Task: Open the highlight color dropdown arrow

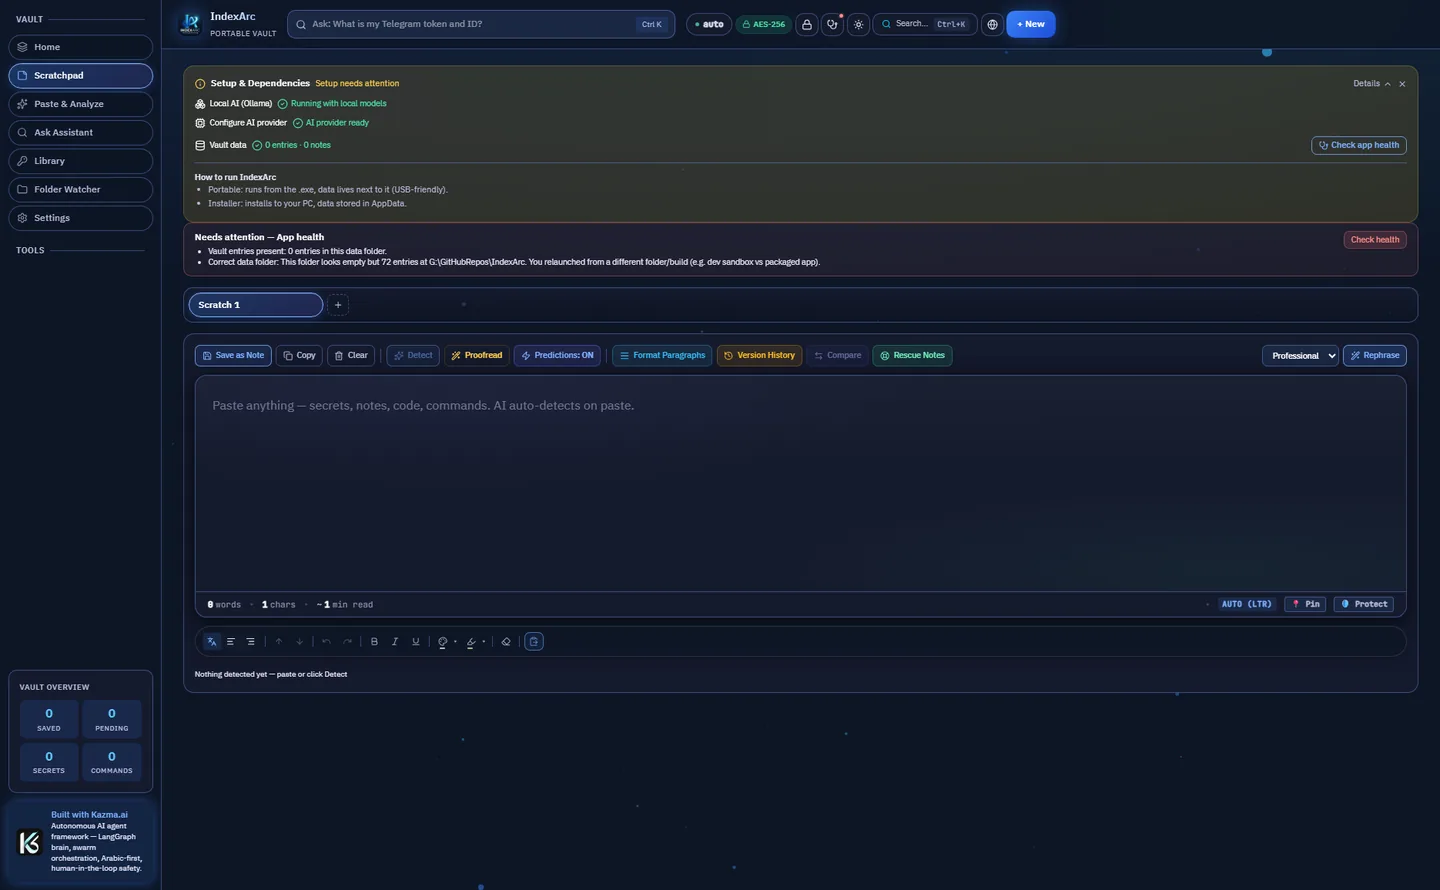Action: point(484,642)
